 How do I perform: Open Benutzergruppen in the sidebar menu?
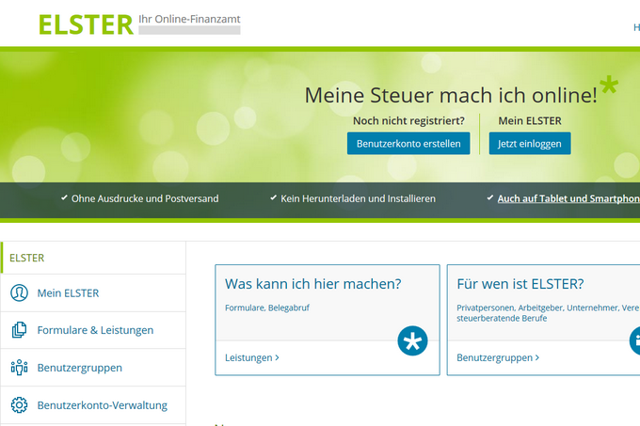pos(93,368)
